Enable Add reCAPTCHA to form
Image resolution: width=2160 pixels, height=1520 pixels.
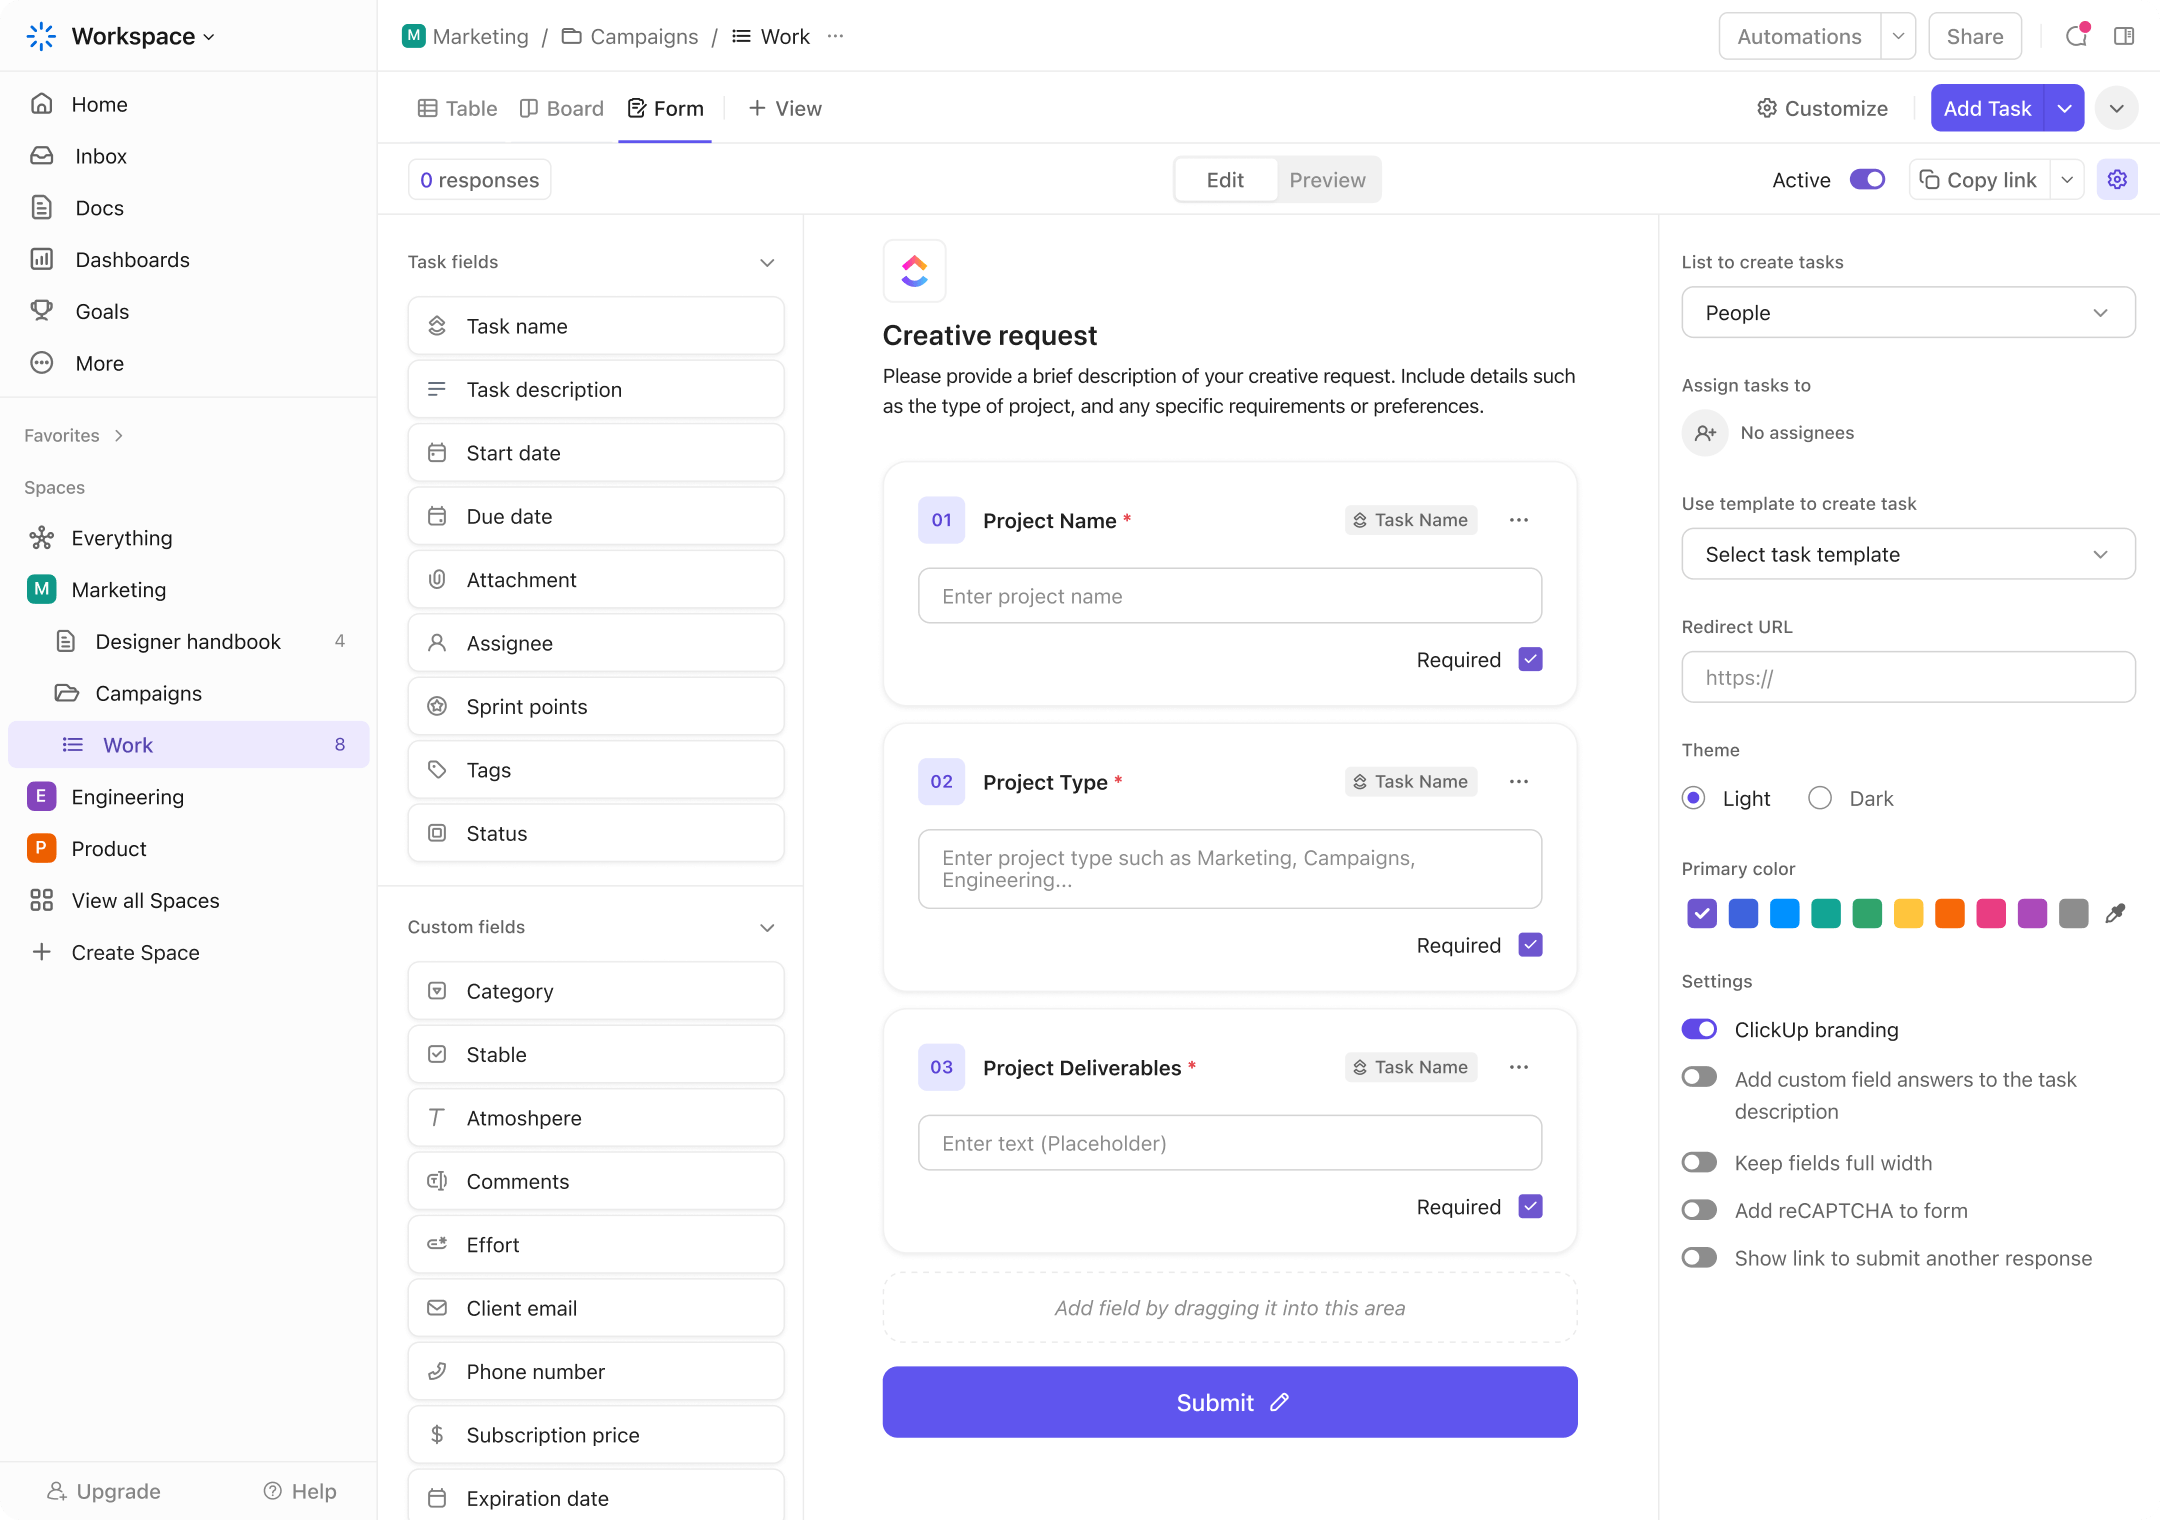click(1699, 1210)
